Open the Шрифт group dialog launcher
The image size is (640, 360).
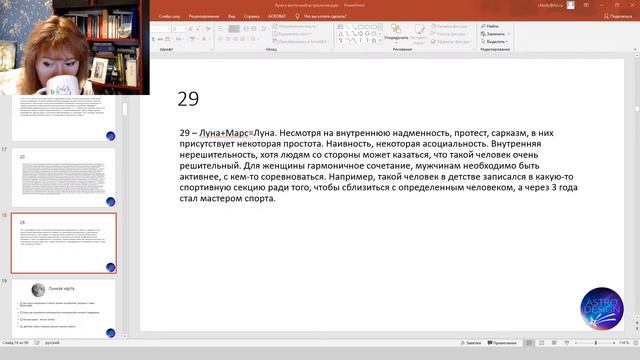click(212, 49)
